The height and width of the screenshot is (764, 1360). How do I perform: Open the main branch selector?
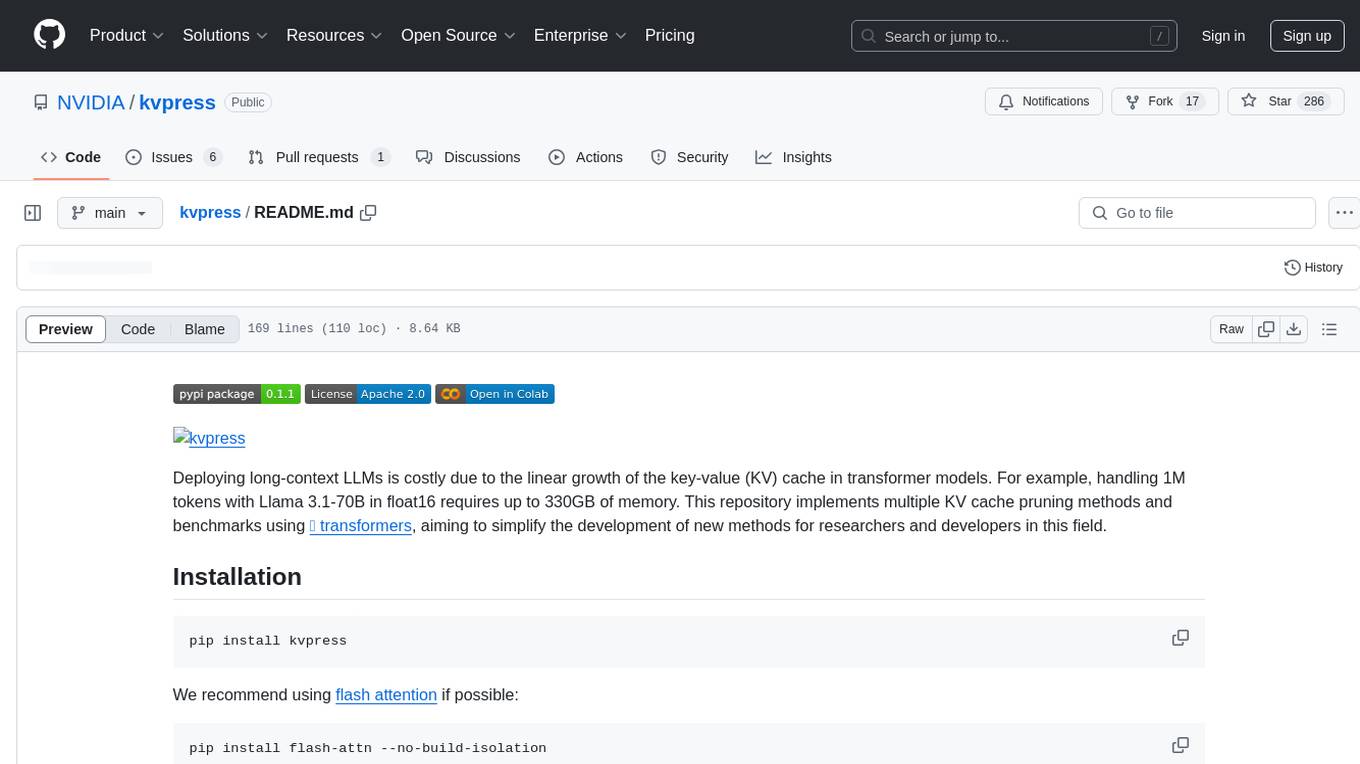(110, 213)
